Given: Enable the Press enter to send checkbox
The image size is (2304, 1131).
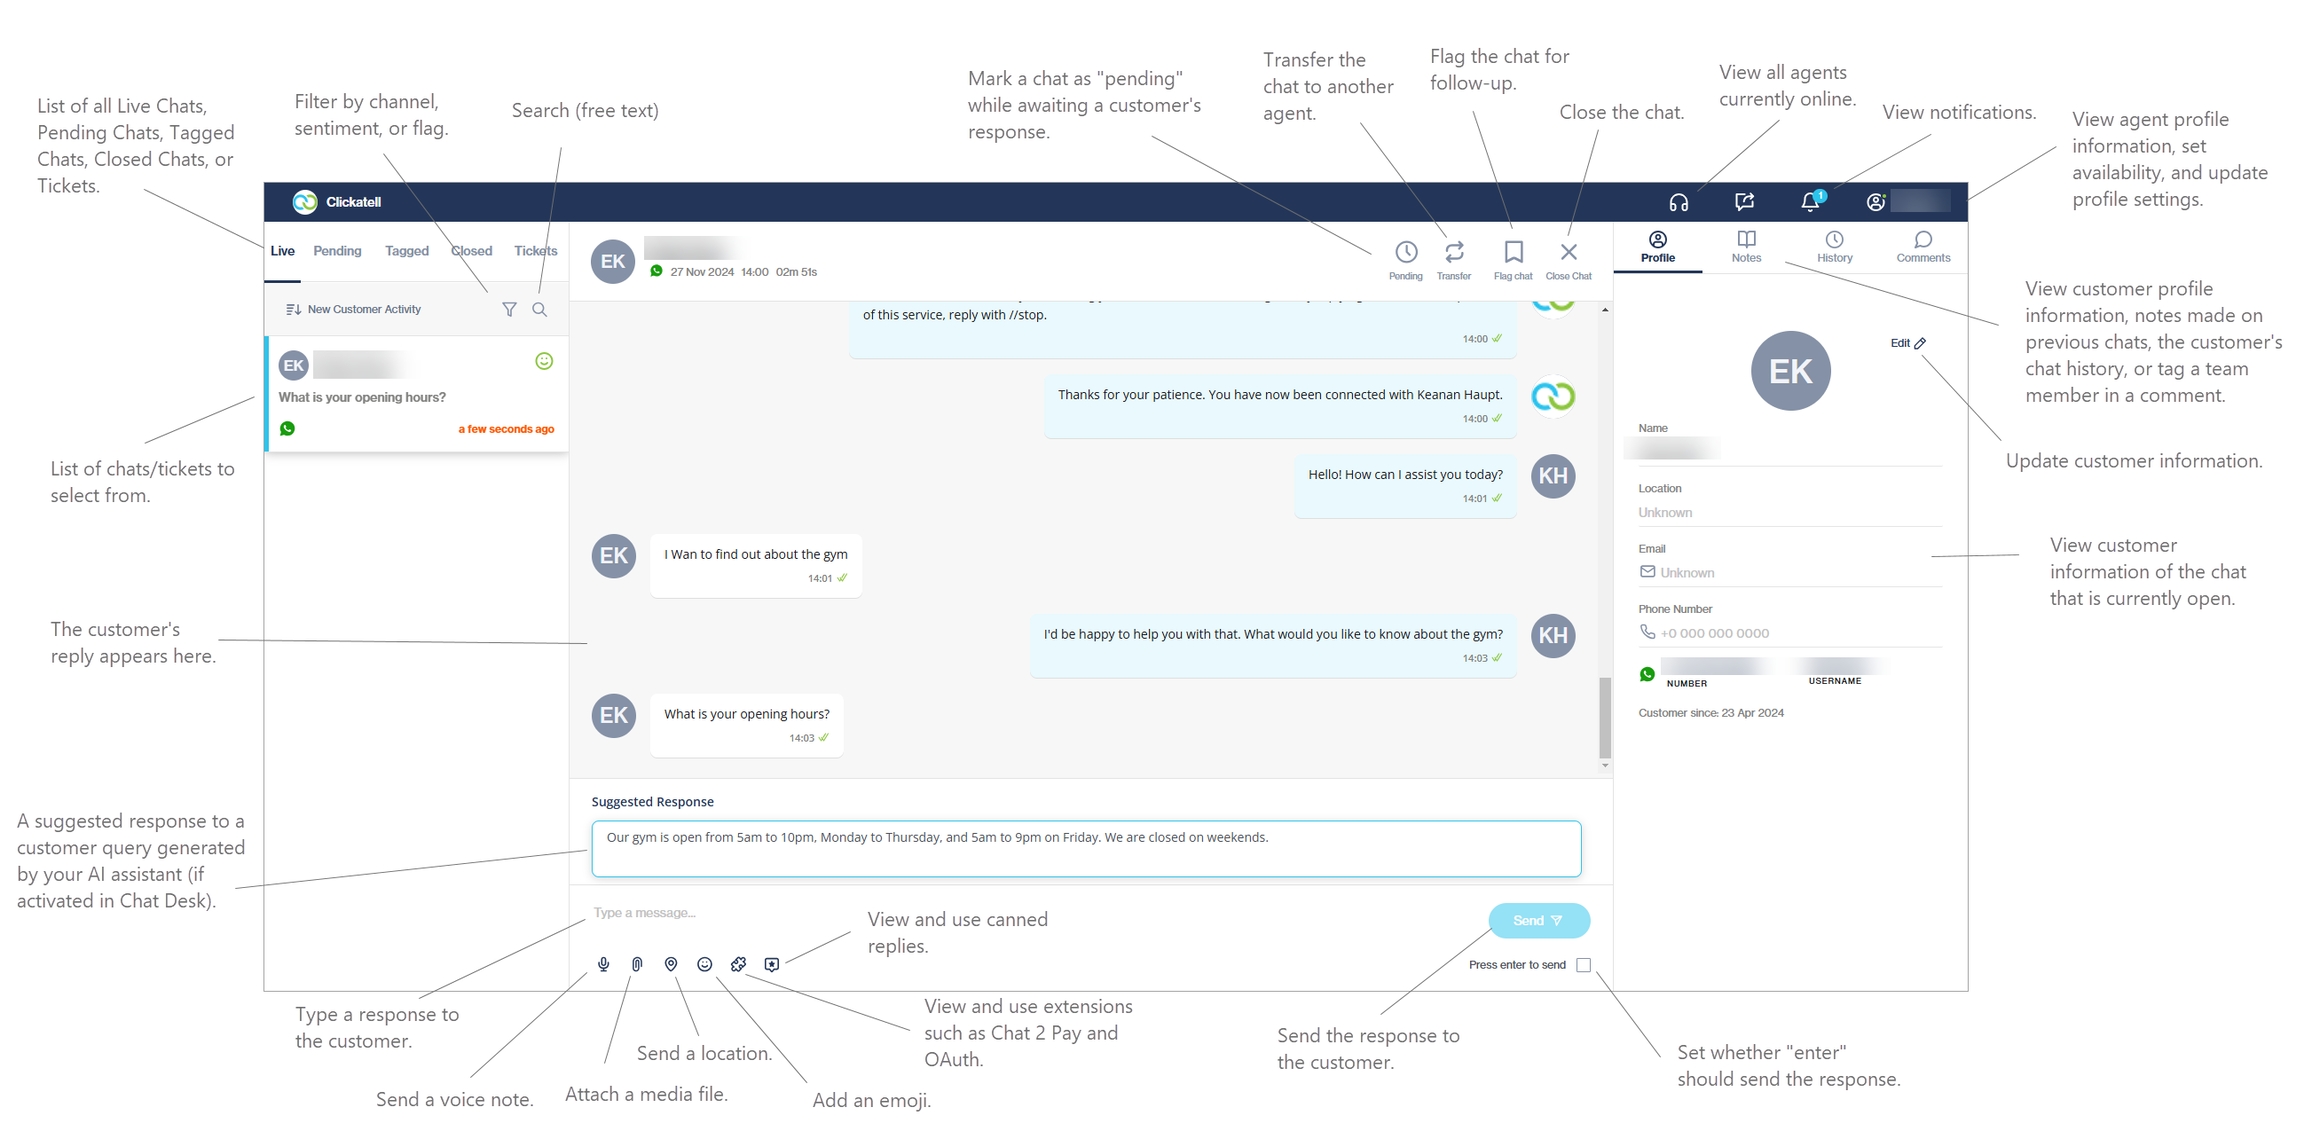Looking at the screenshot, I should [1583, 965].
